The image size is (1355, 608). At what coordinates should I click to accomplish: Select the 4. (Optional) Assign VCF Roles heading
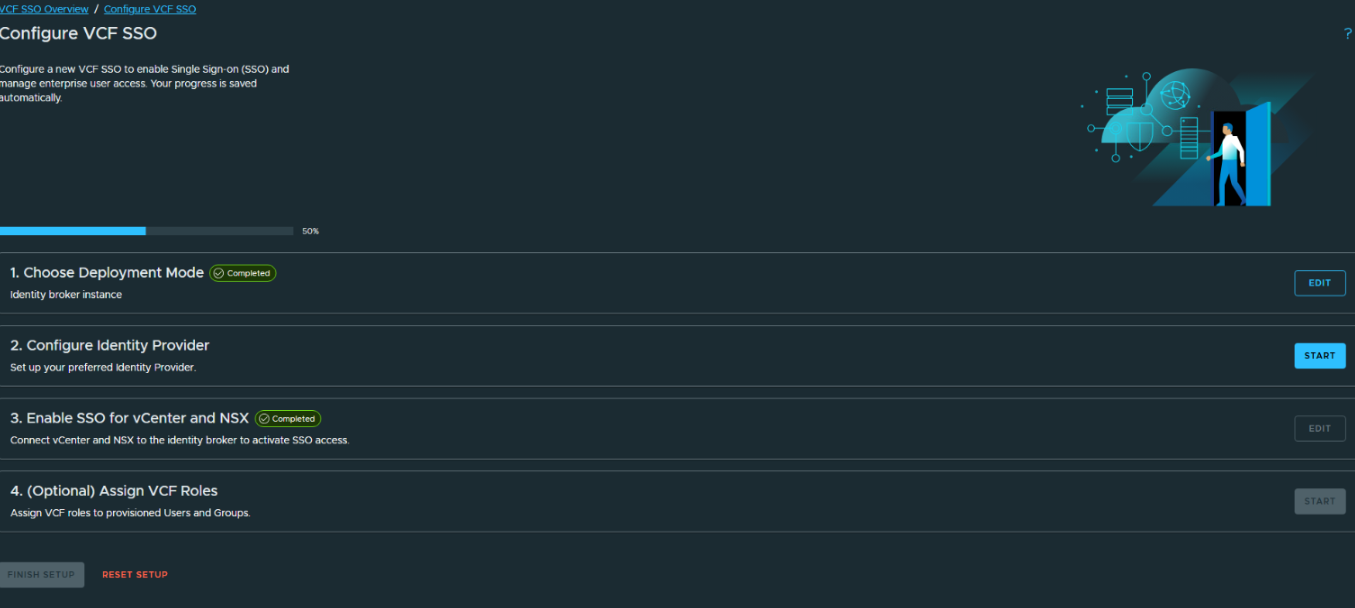[114, 491]
